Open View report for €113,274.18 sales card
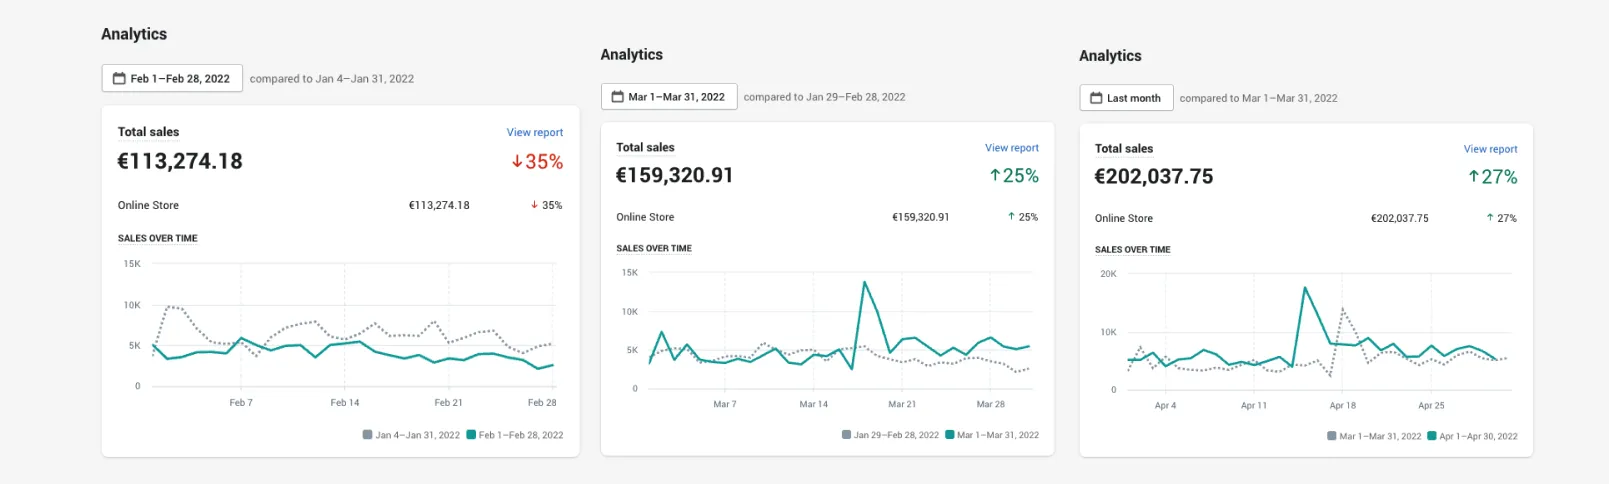This screenshot has width=1609, height=484. pos(535,132)
